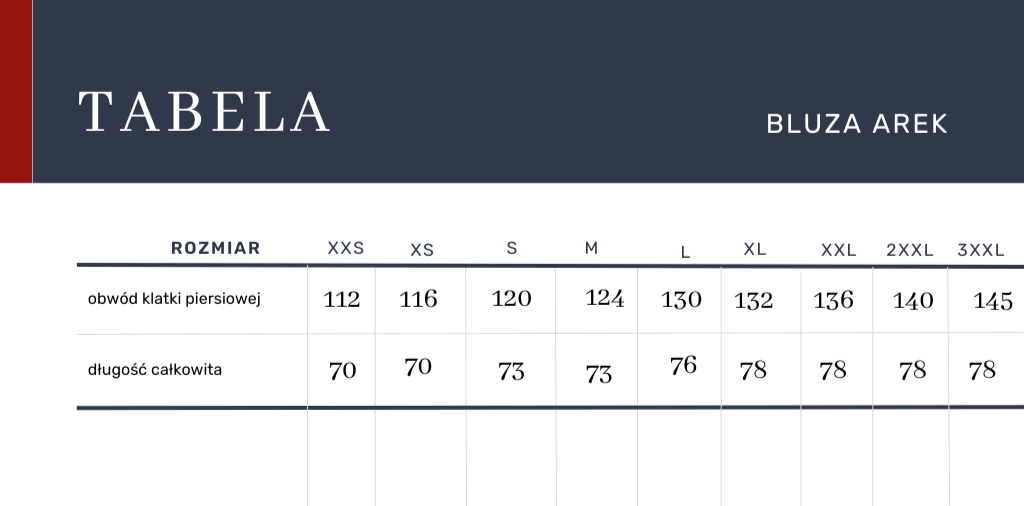Click length value 76 for size L

pyautogui.click(x=683, y=366)
